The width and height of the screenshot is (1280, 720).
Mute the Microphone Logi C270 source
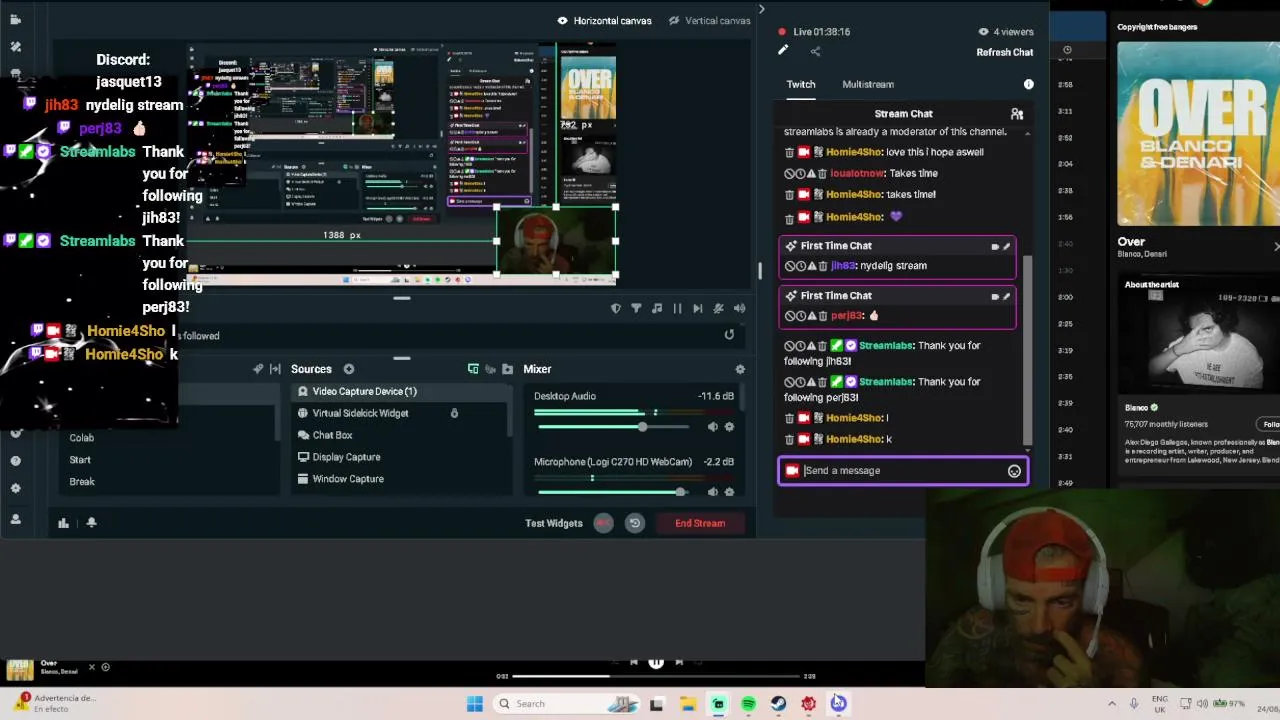tap(713, 492)
